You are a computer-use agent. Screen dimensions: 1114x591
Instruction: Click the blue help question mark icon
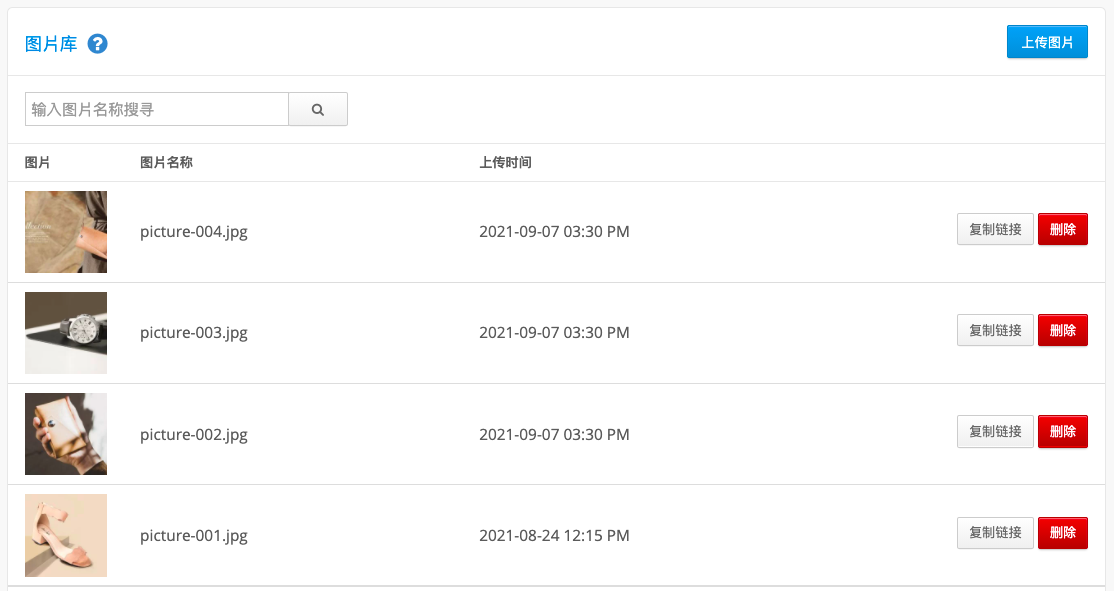(97, 44)
